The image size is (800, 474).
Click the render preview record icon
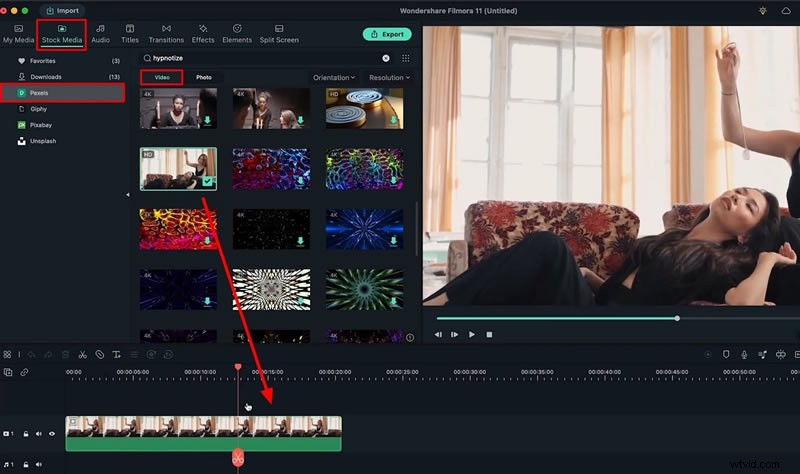tap(708, 355)
